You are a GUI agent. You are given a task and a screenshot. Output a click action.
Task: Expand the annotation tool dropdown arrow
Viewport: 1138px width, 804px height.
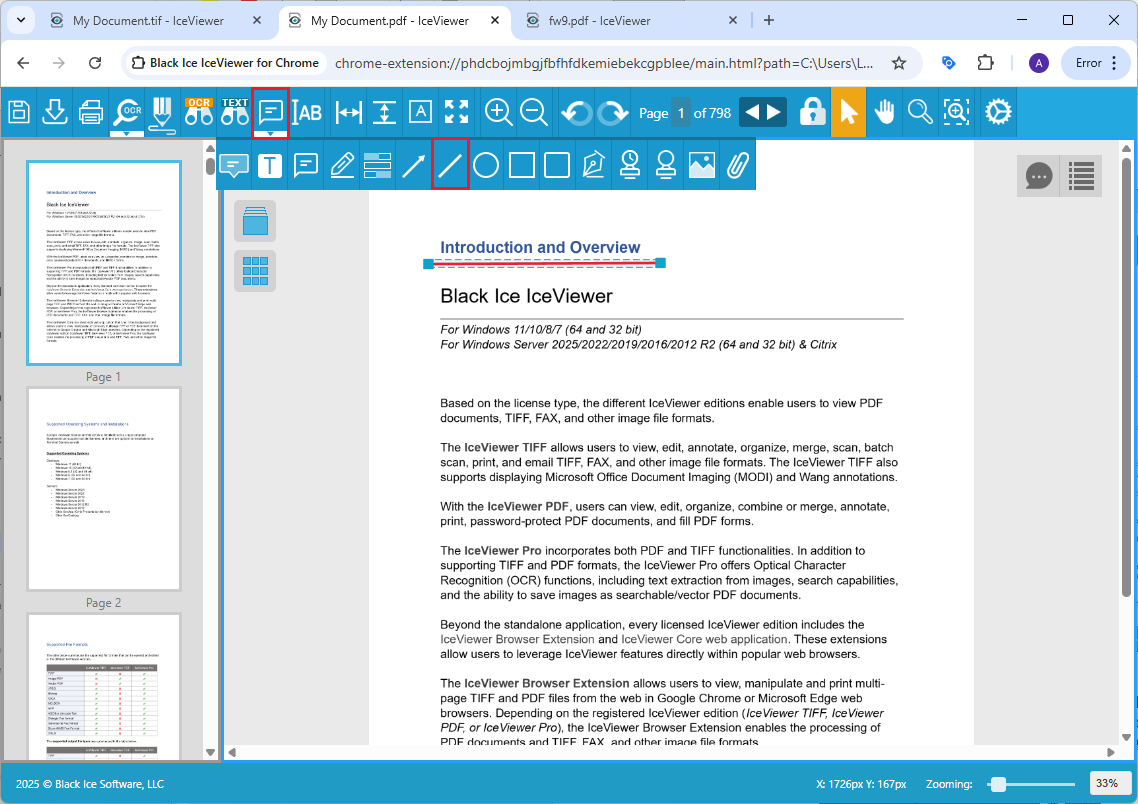click(271, 134)
